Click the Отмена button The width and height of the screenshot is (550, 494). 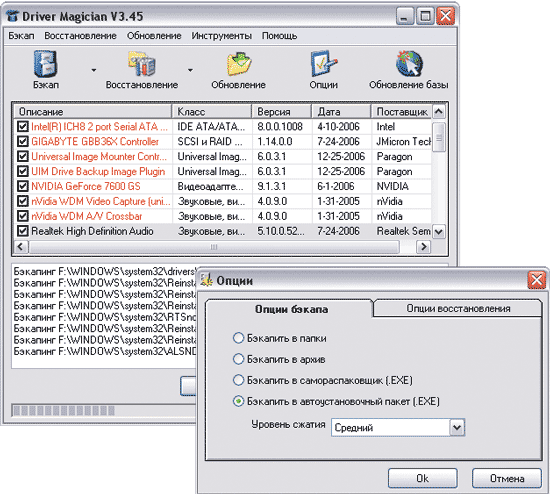click(507, 478)
